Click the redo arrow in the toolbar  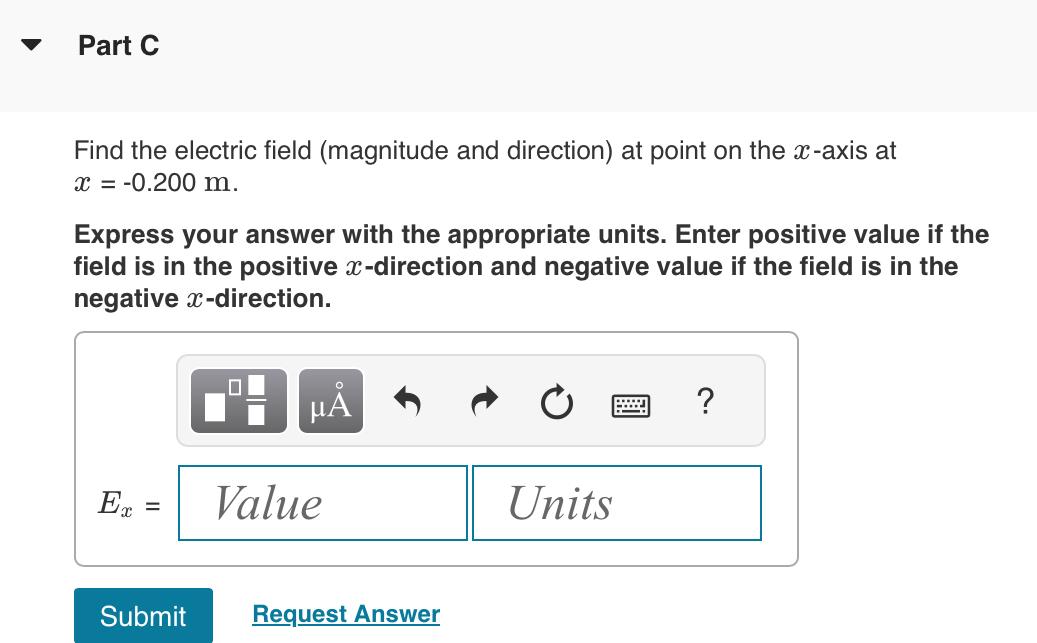(483, 400)
